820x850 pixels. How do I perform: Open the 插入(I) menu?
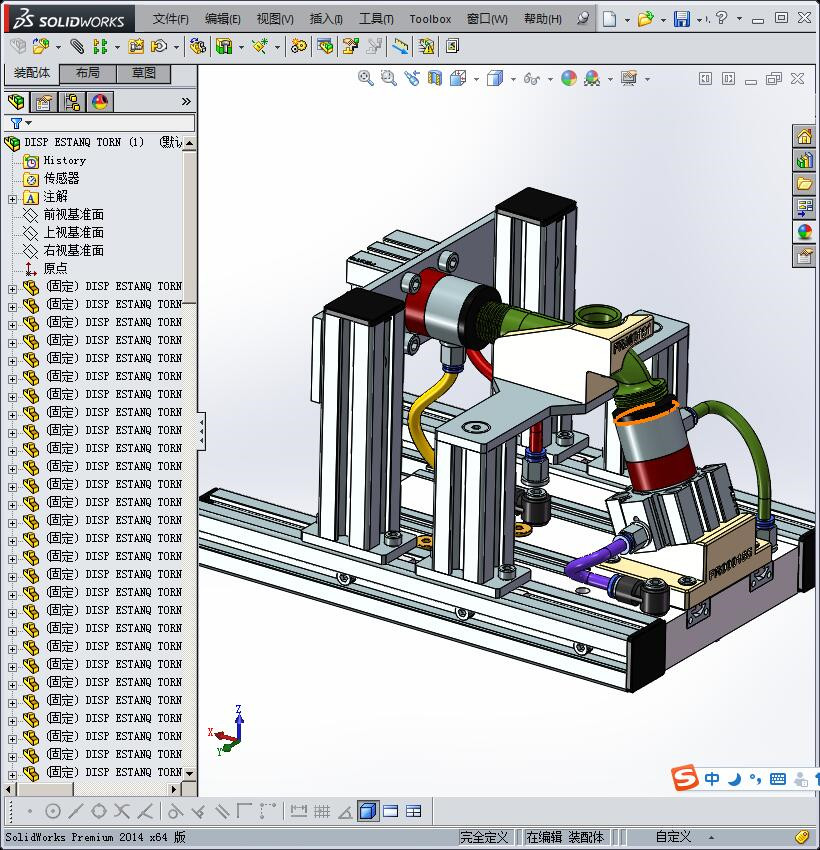point(326,19)
